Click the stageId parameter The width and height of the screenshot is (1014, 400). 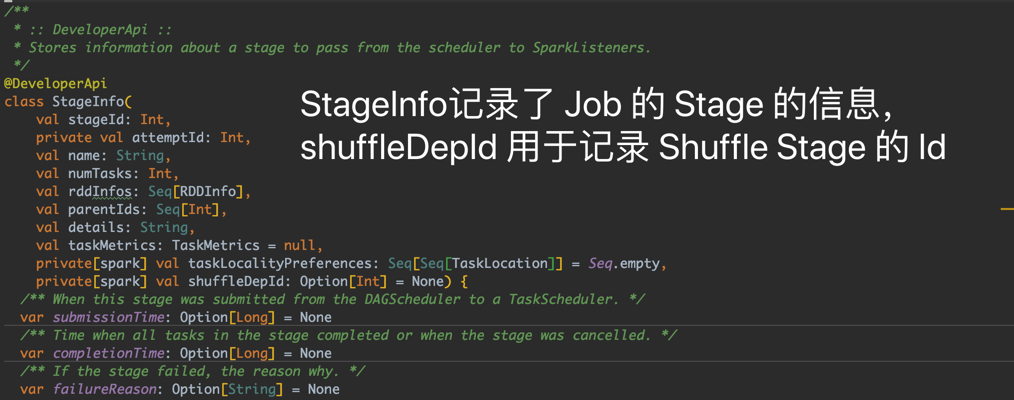pos(99,120)
